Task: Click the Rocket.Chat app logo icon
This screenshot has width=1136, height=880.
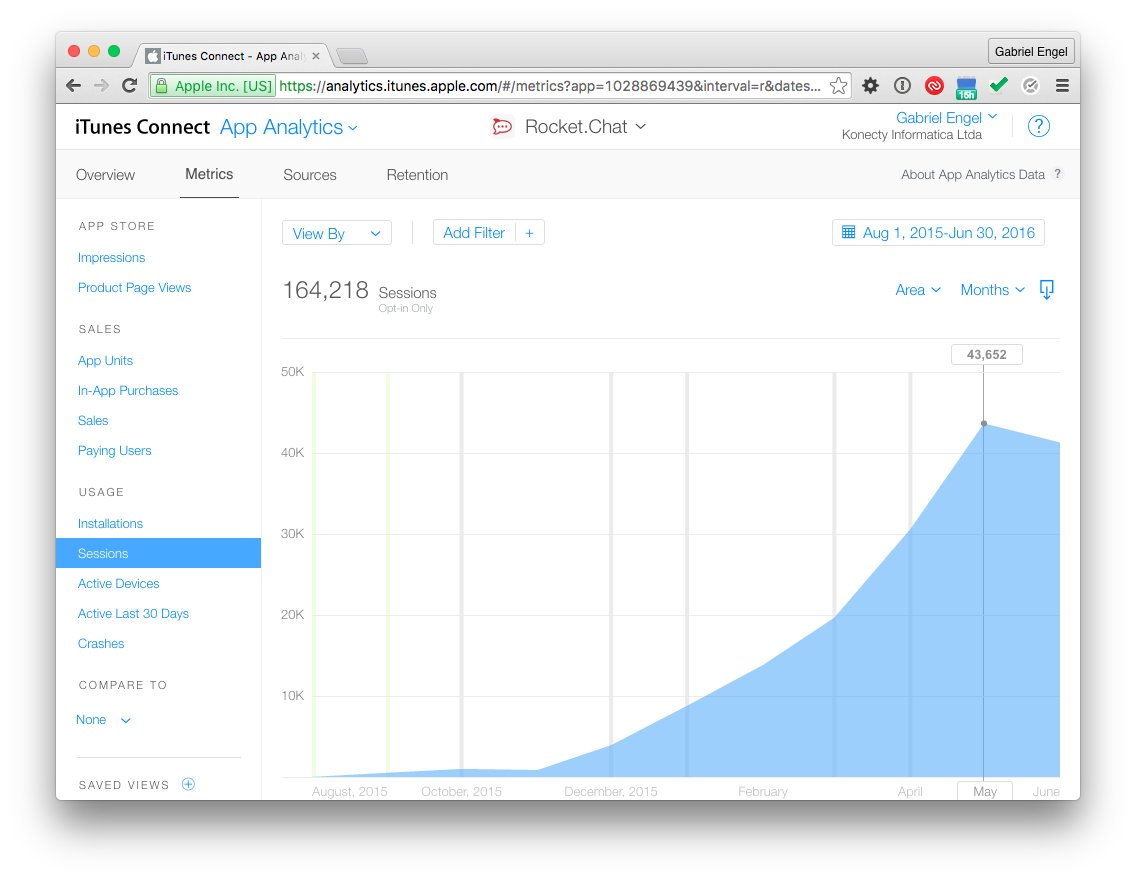Action: click(x=502, y=127)
